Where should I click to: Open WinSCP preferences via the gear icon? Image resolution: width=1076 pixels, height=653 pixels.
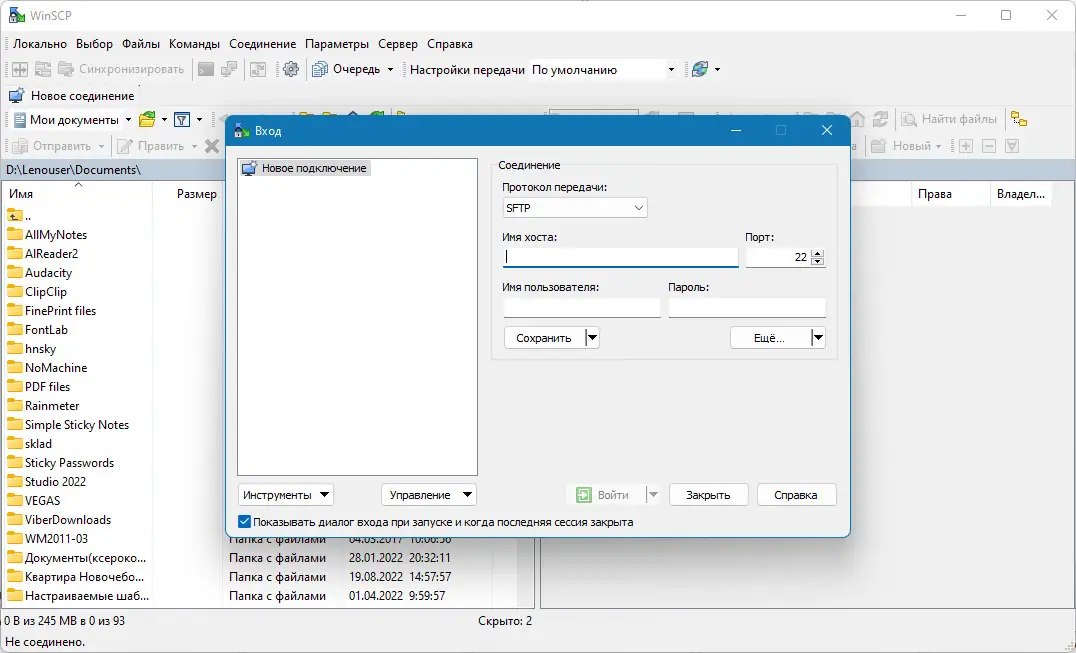point(292,70)
